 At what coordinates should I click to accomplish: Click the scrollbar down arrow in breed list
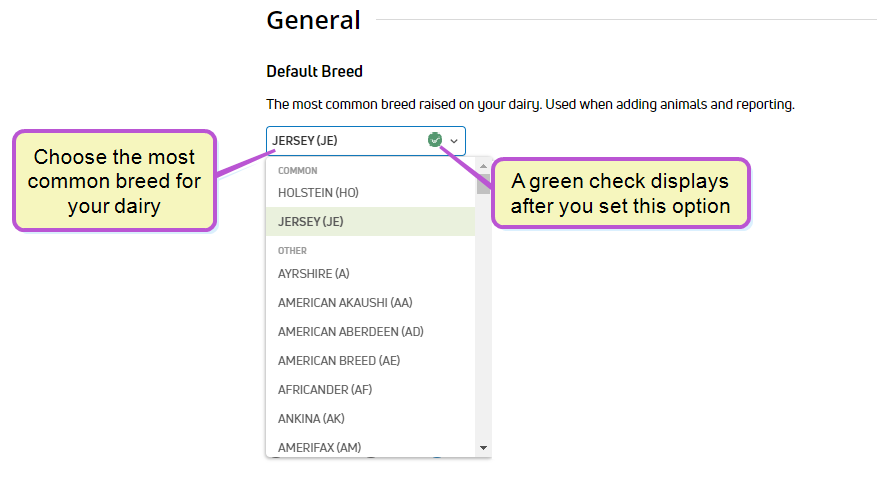(483, 448)
